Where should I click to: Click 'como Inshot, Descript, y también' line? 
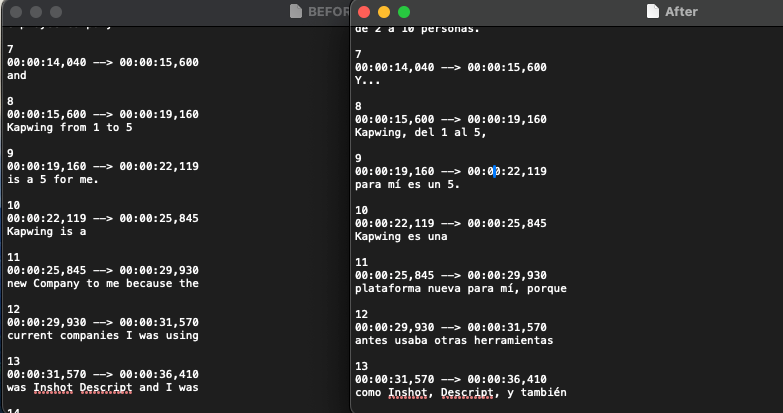pos(461,393)
